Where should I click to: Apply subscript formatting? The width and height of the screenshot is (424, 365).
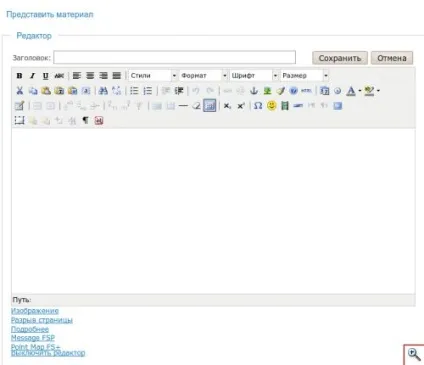(x=227, y=106)
